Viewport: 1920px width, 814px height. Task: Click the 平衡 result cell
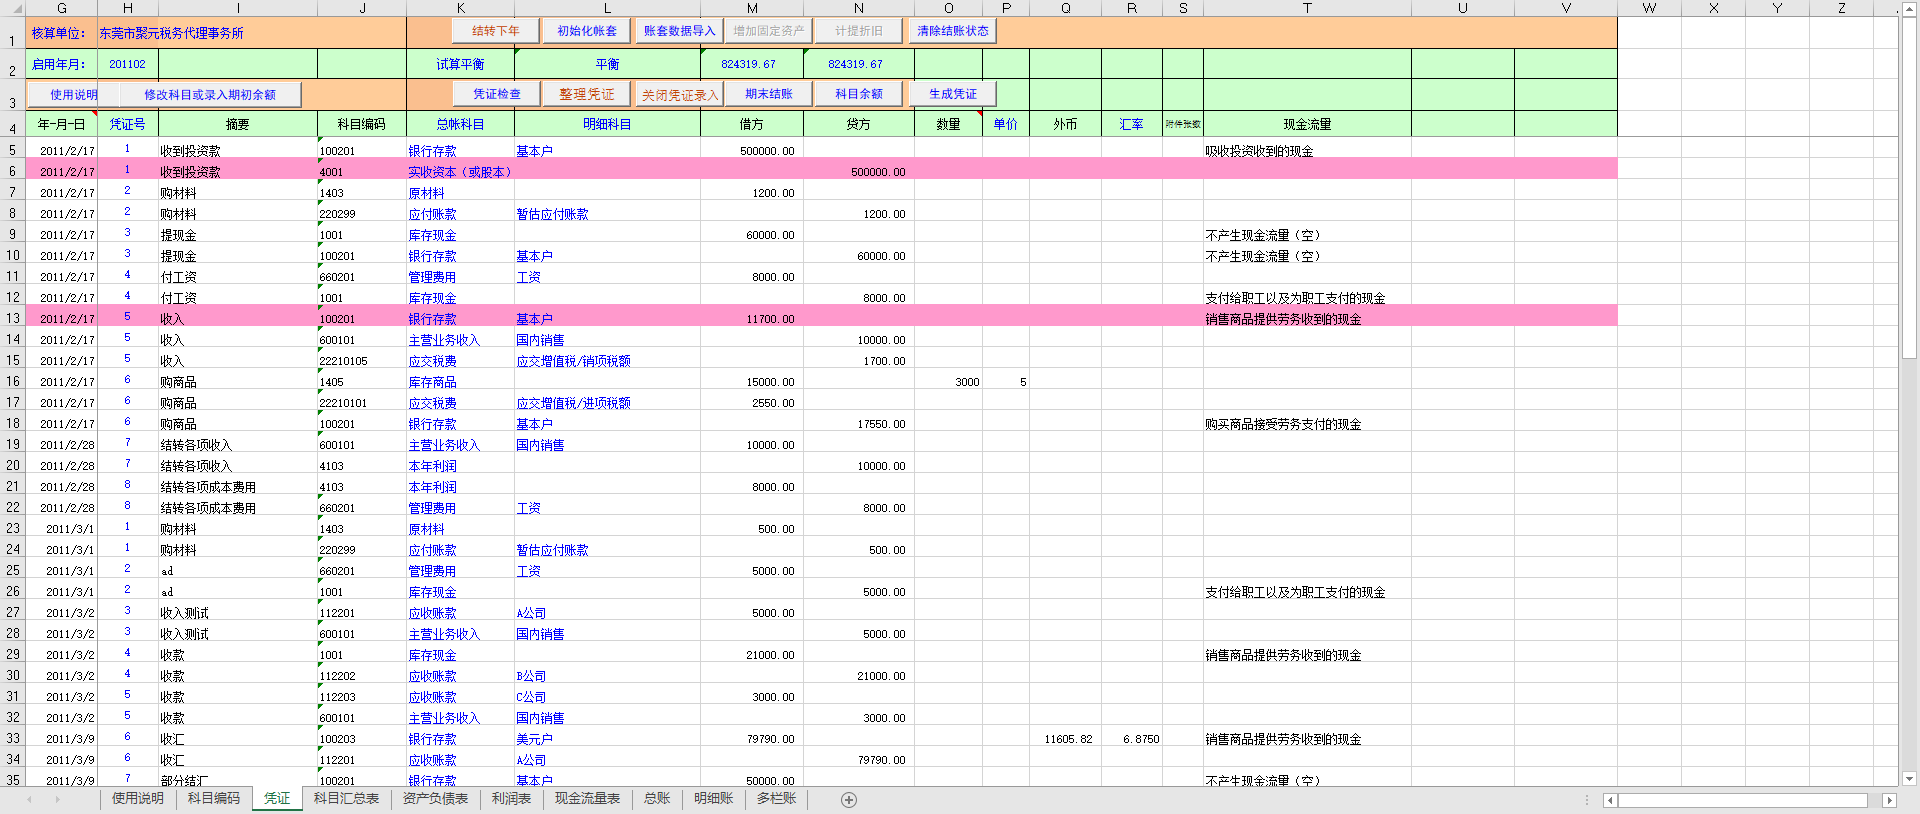607,64
